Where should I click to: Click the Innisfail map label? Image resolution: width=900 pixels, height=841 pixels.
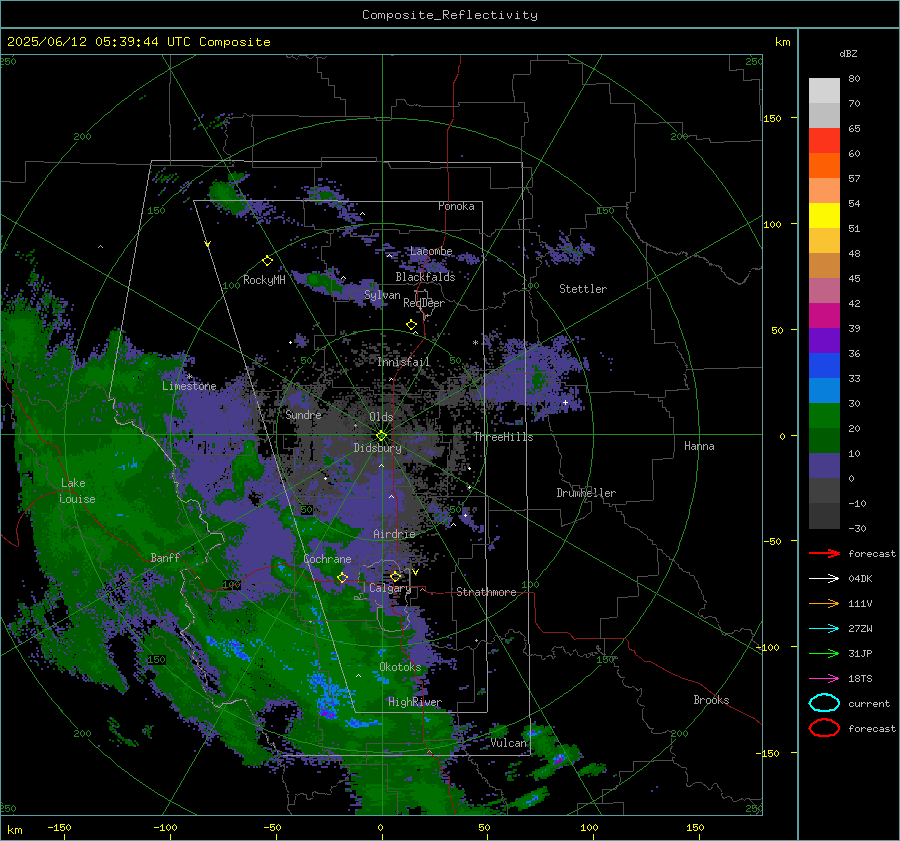tap(403, 362)
